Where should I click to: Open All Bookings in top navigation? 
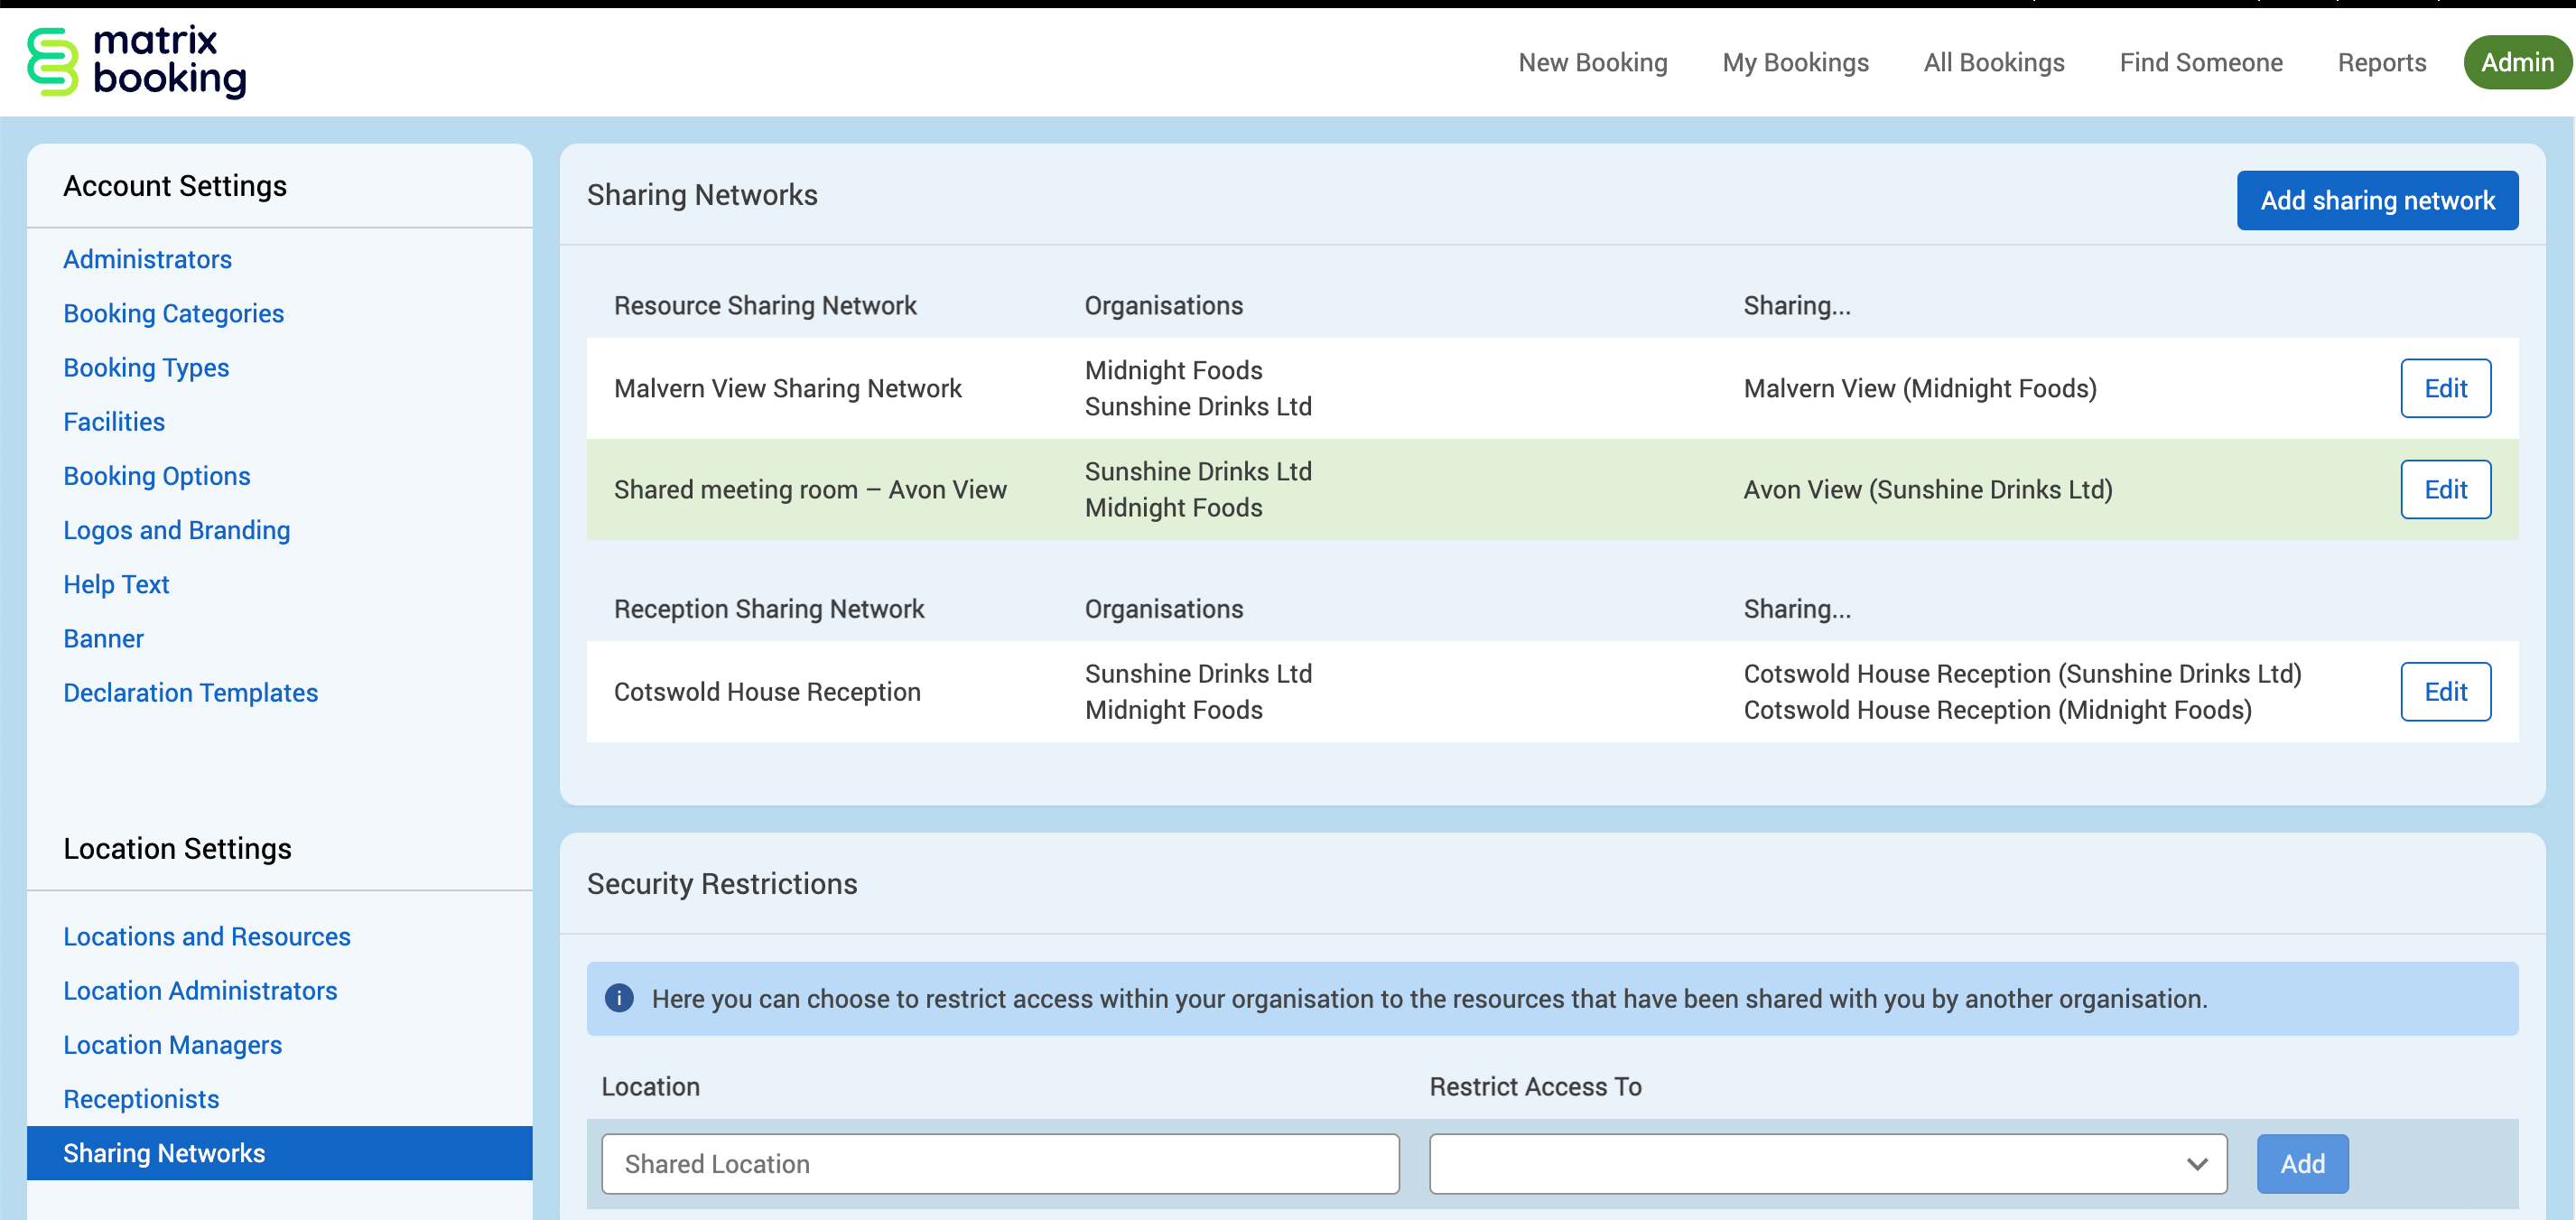click(x=1993, y=62)
